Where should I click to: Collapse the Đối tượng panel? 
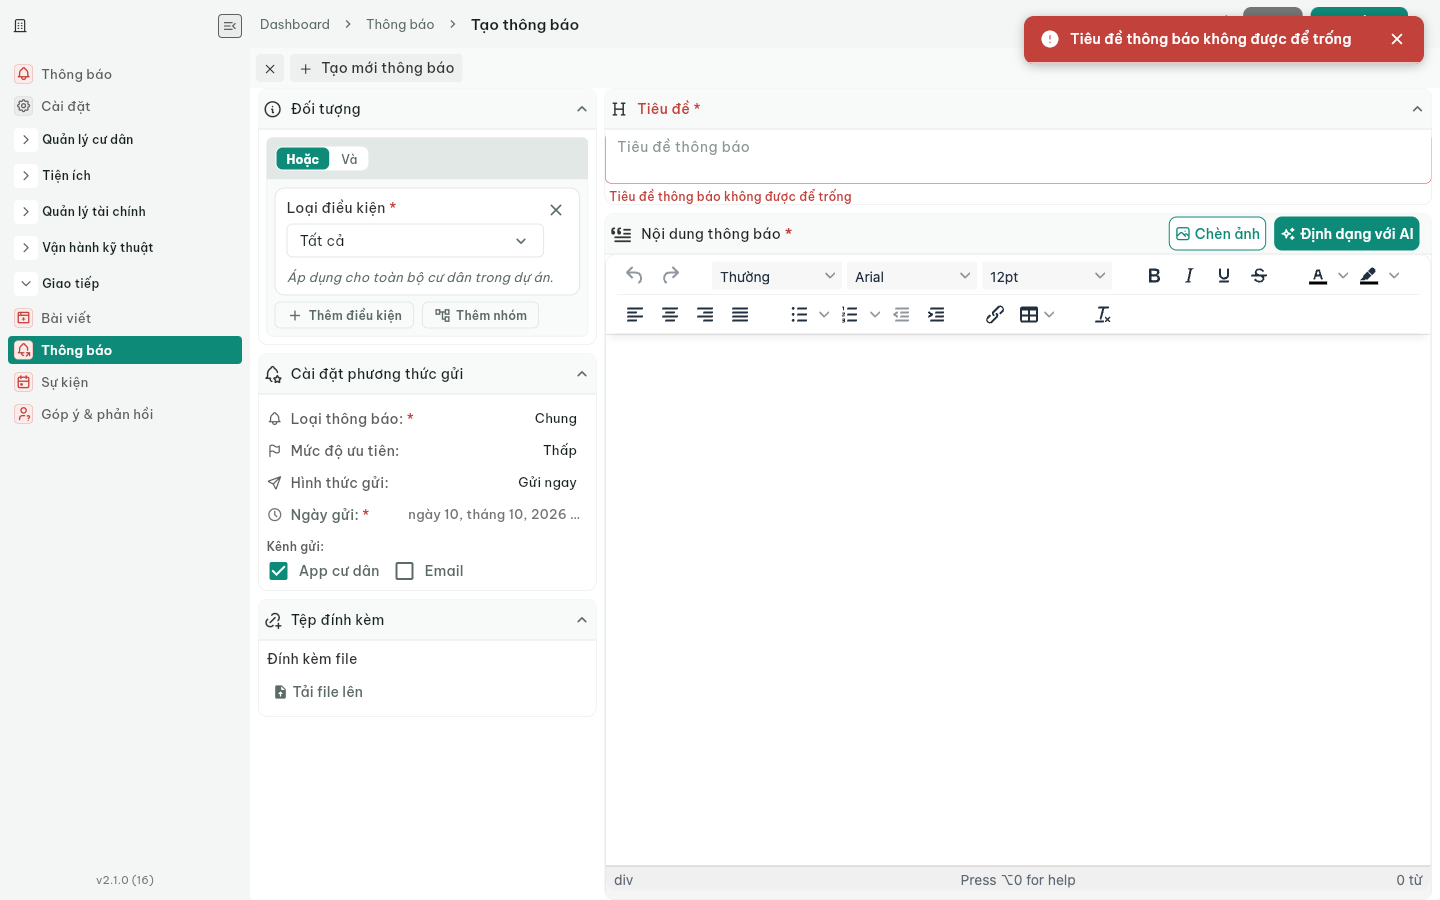(582, 109)
